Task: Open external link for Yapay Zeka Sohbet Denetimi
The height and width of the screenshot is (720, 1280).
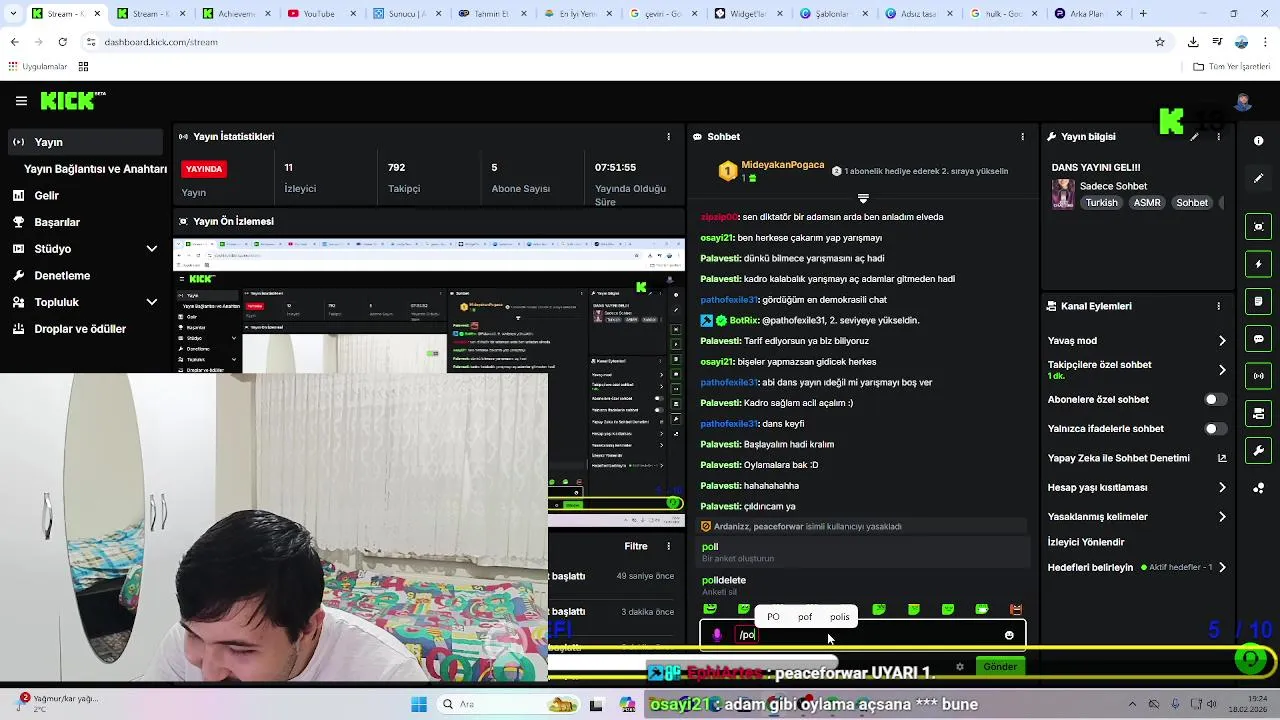Action: tap(1222, 458)
